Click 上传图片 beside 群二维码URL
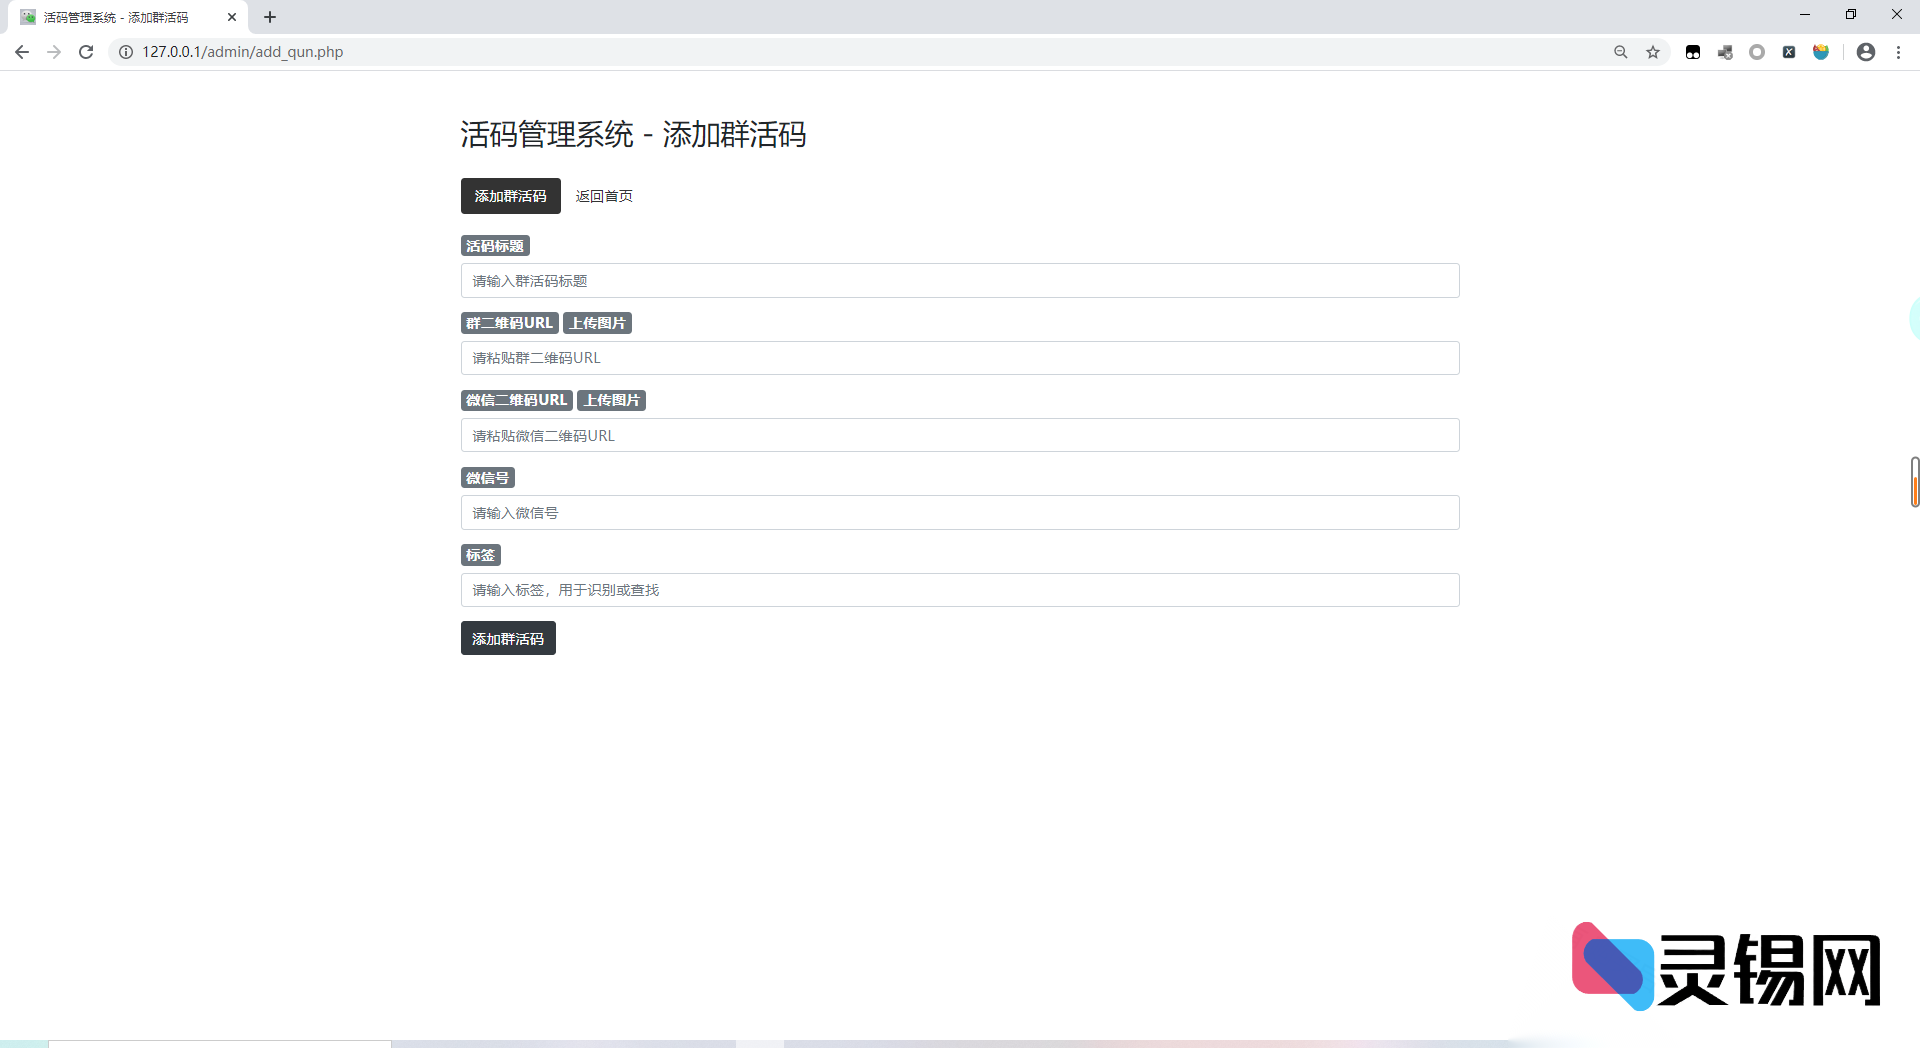The height and width of the screenshot is (1048, 1920). [598, 322]
